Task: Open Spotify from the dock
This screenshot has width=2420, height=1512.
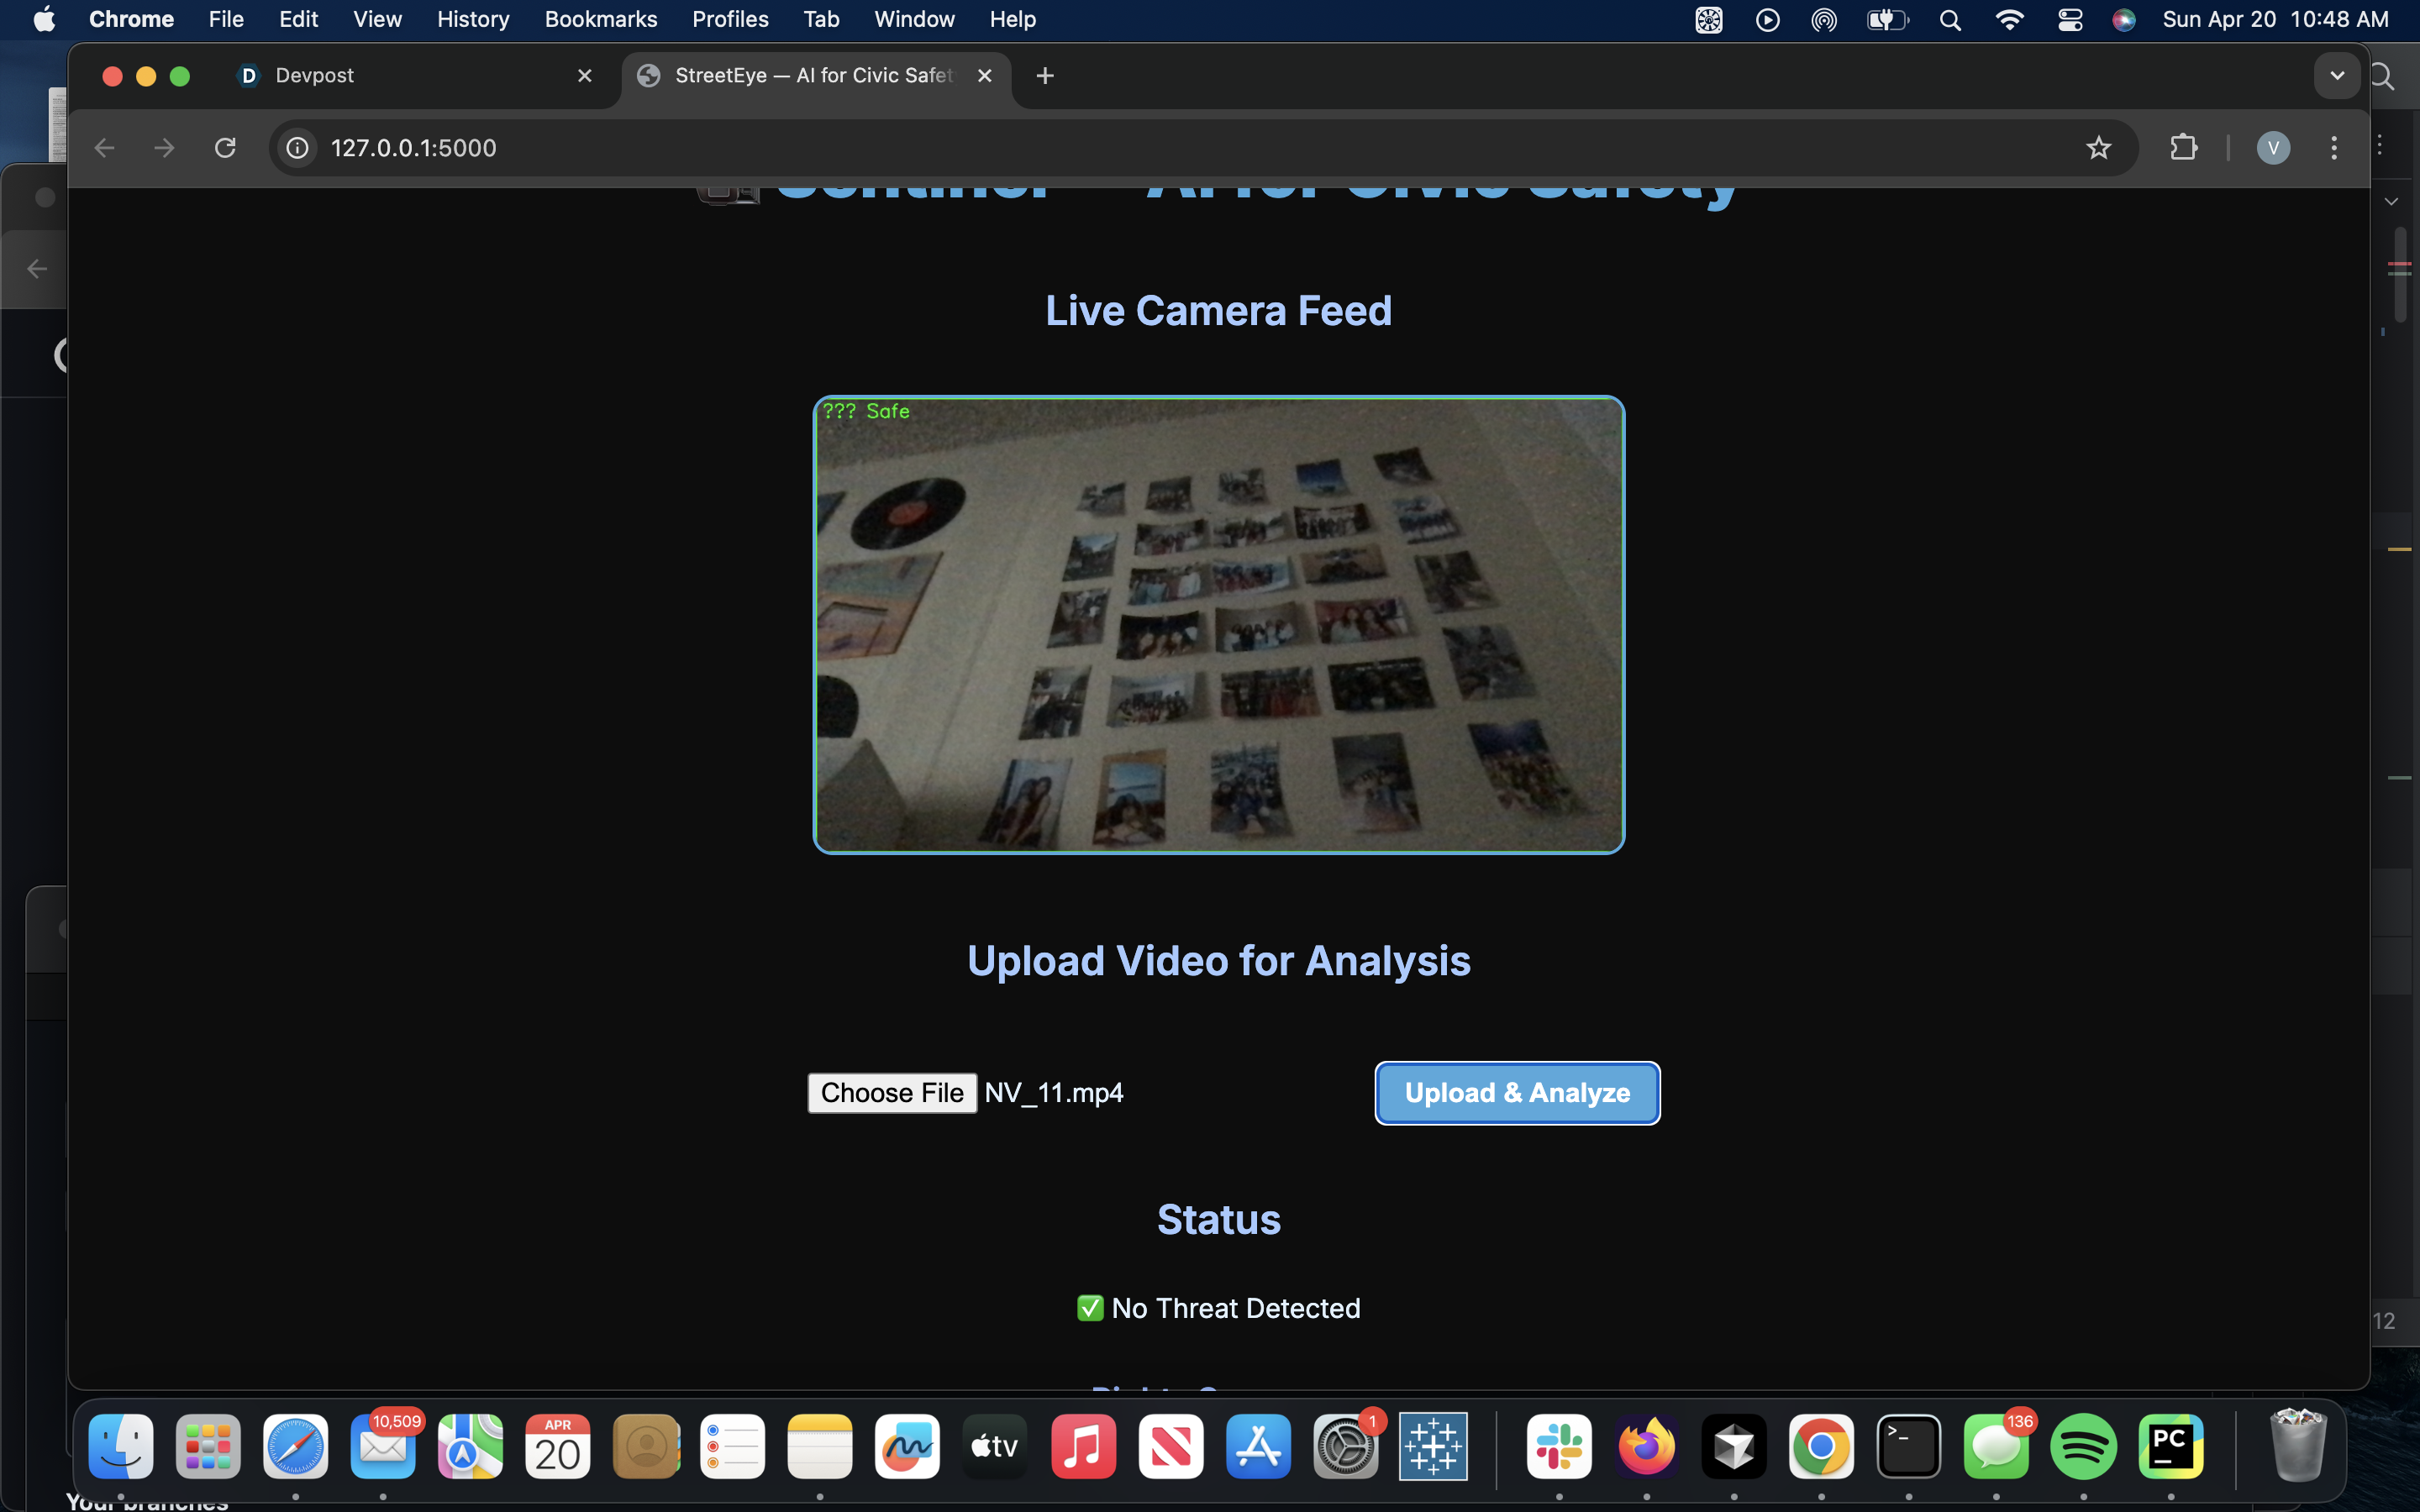Action: click(2083, 1446)
